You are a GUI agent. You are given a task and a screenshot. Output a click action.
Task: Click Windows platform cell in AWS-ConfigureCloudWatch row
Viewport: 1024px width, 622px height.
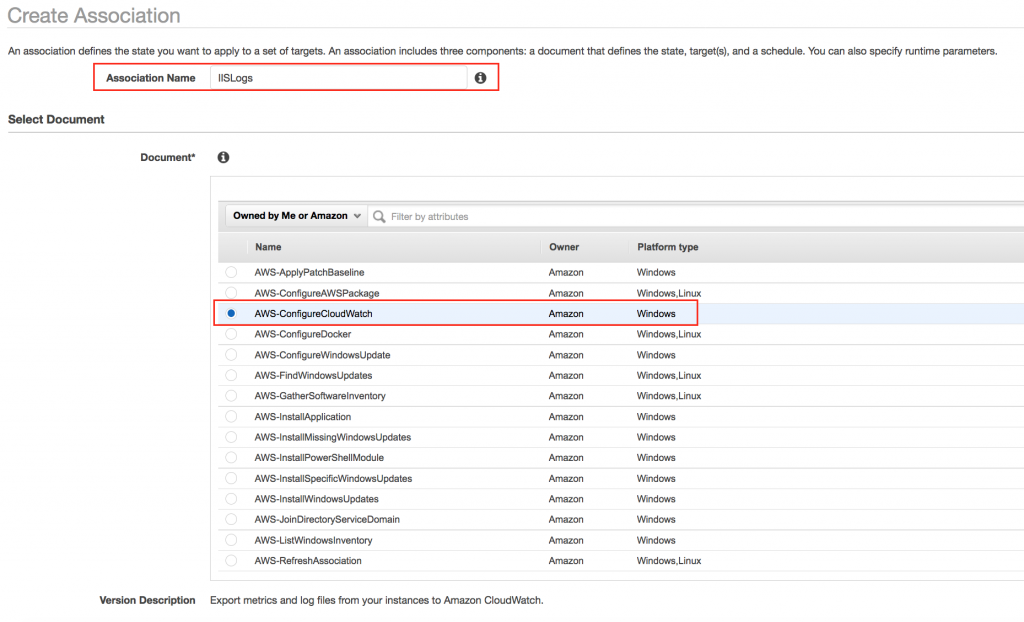[x=656, y=314]
